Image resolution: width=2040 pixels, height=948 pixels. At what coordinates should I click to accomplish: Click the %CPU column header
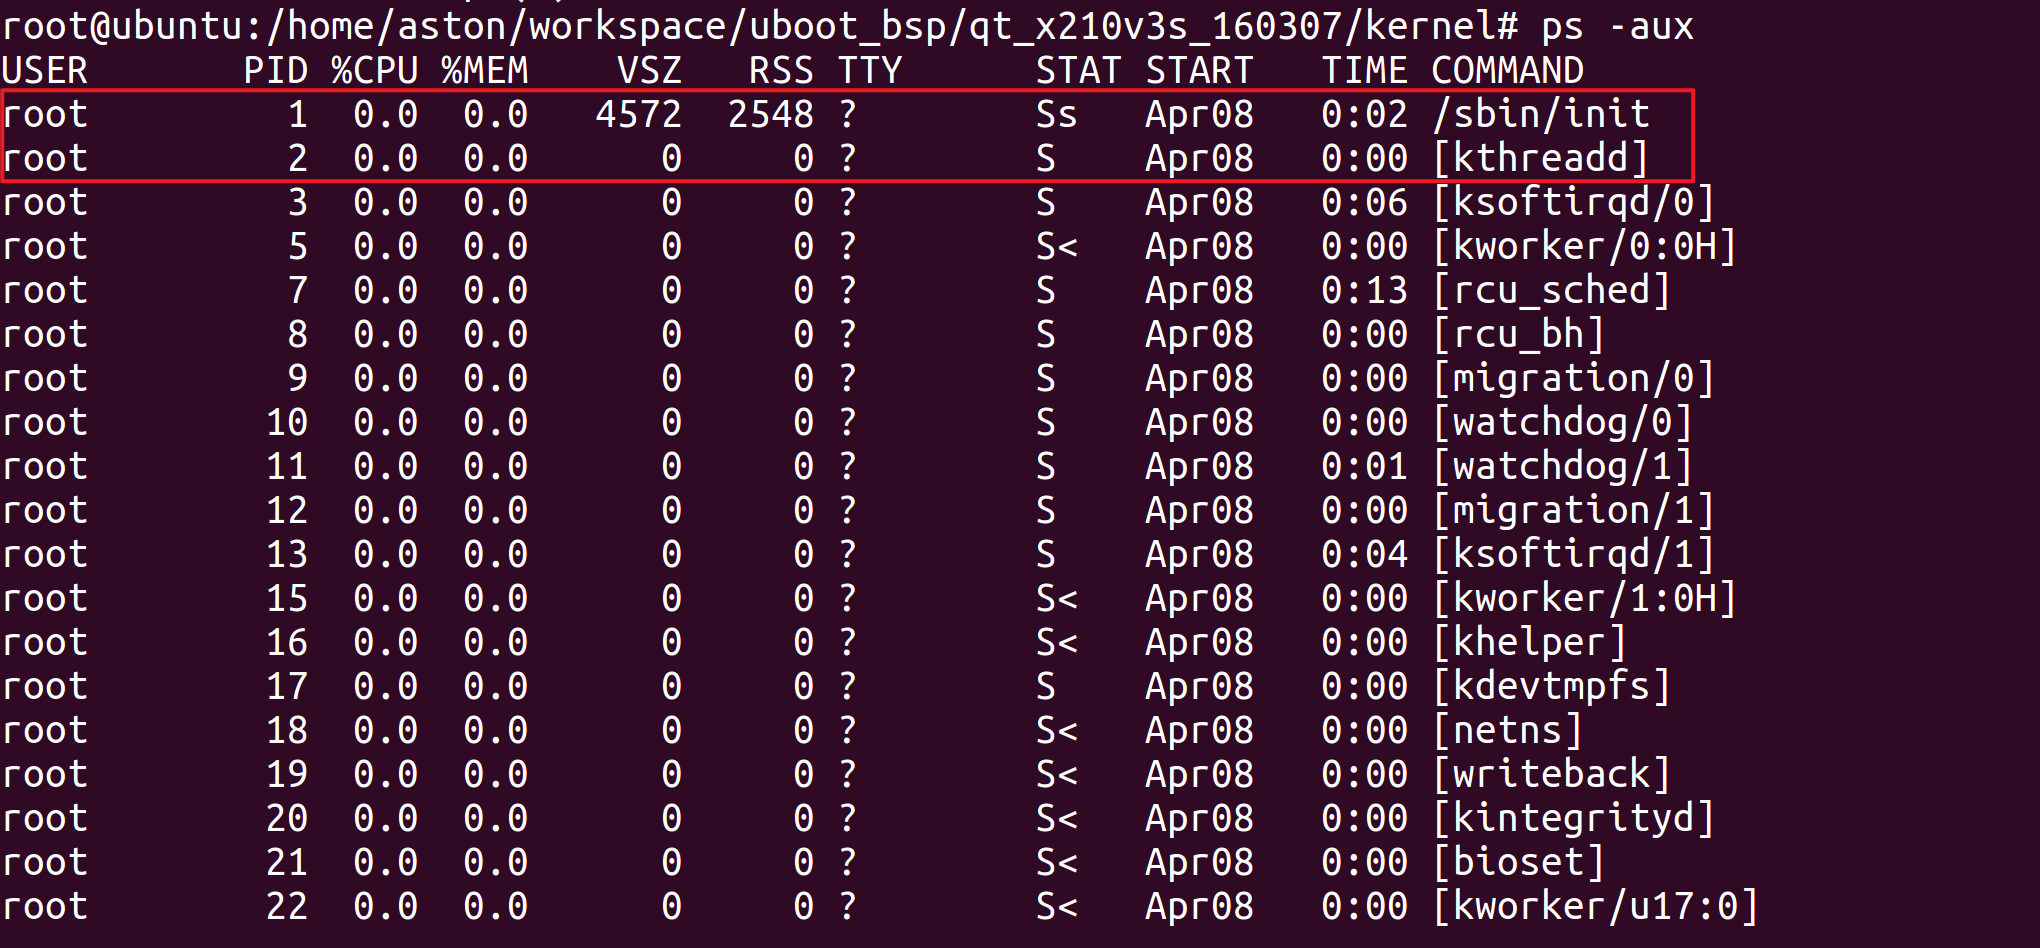pos(375,70)
